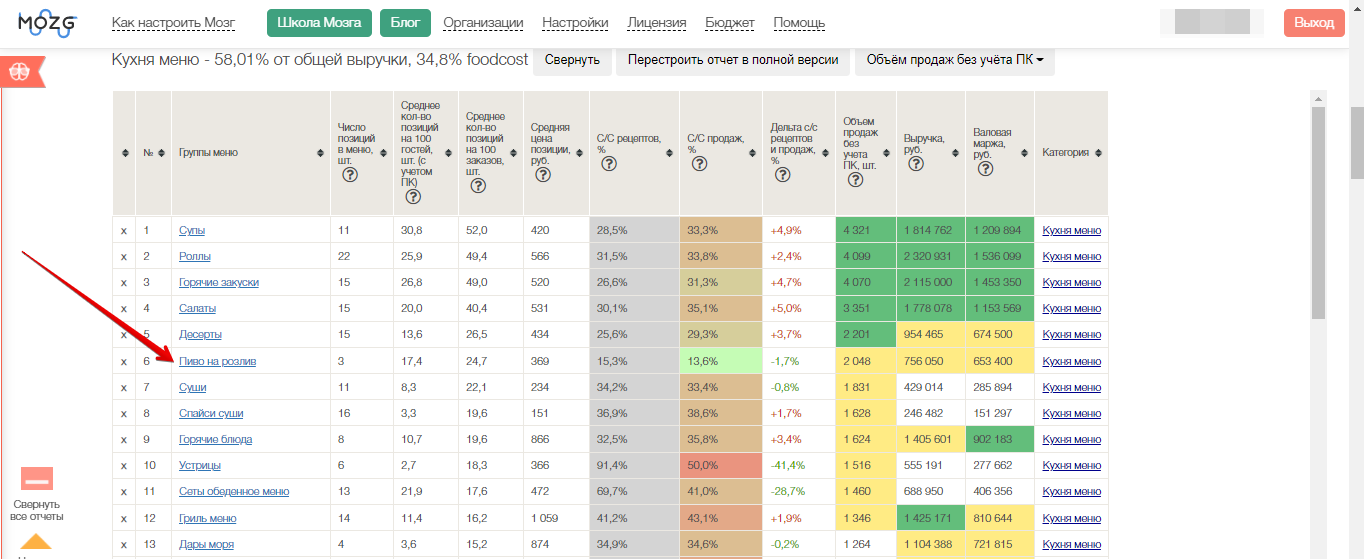Open the 'Пиво на розлив' group link
The height and width of the screenshot is (559, 1364).
pos(217,361)
